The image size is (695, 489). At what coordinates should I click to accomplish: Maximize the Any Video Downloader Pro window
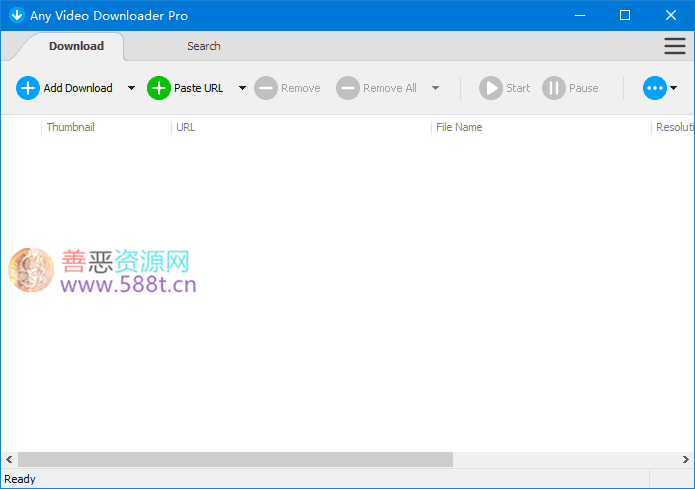pyautogui.click(x=625, y=16)
